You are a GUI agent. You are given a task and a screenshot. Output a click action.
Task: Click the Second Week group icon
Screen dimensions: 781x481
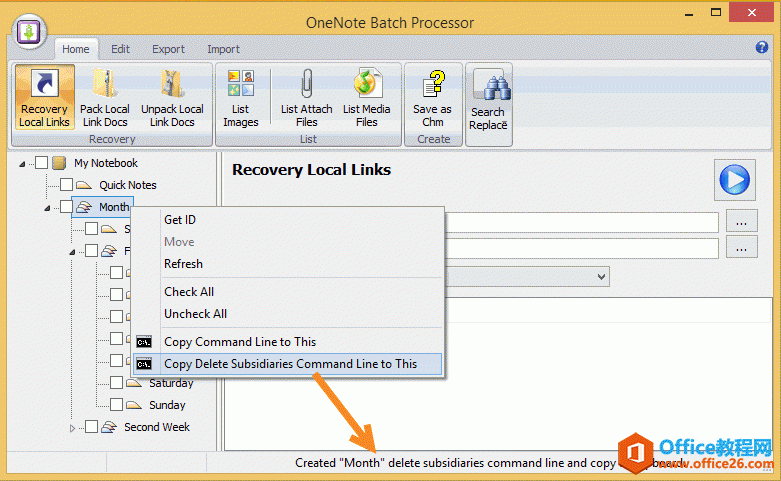click(x=109, y=427)
